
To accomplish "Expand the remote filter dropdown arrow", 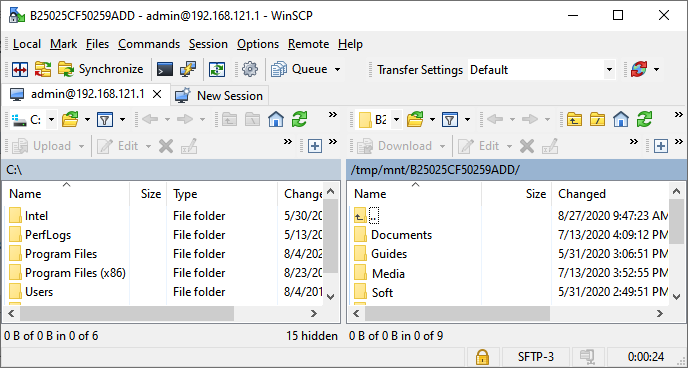I will pyautogui.click(x=467, y=119).
